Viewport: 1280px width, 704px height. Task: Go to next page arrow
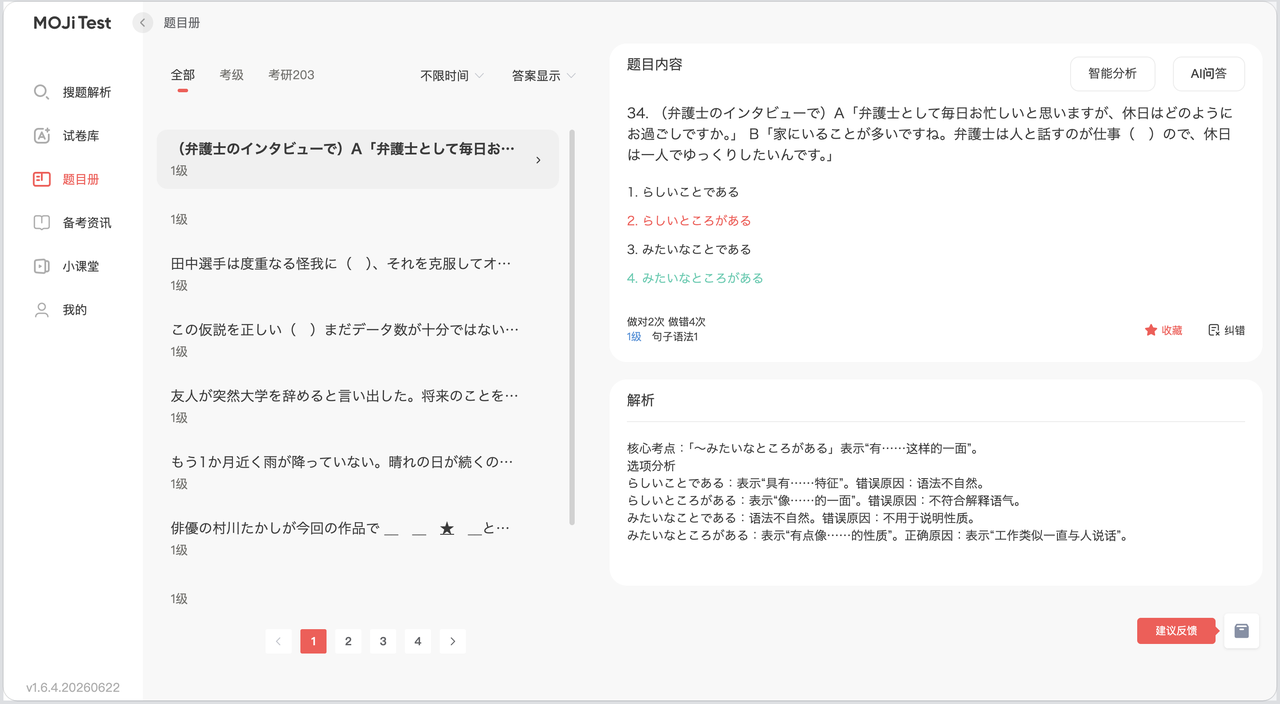453,641
